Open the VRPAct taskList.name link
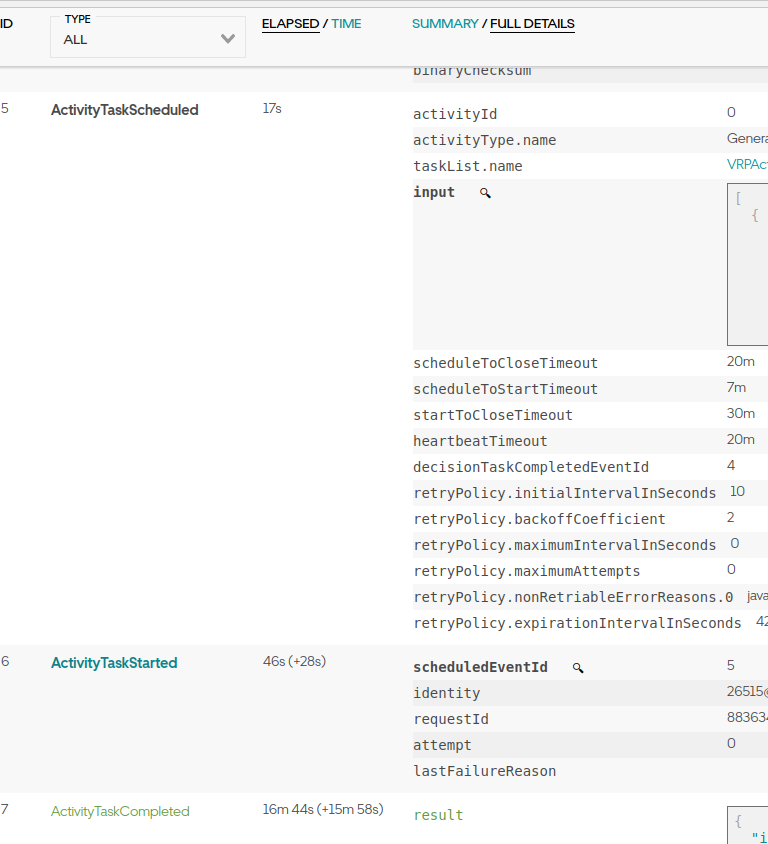Viewport: 768px width, 844px height. click(x=747, y=165)
